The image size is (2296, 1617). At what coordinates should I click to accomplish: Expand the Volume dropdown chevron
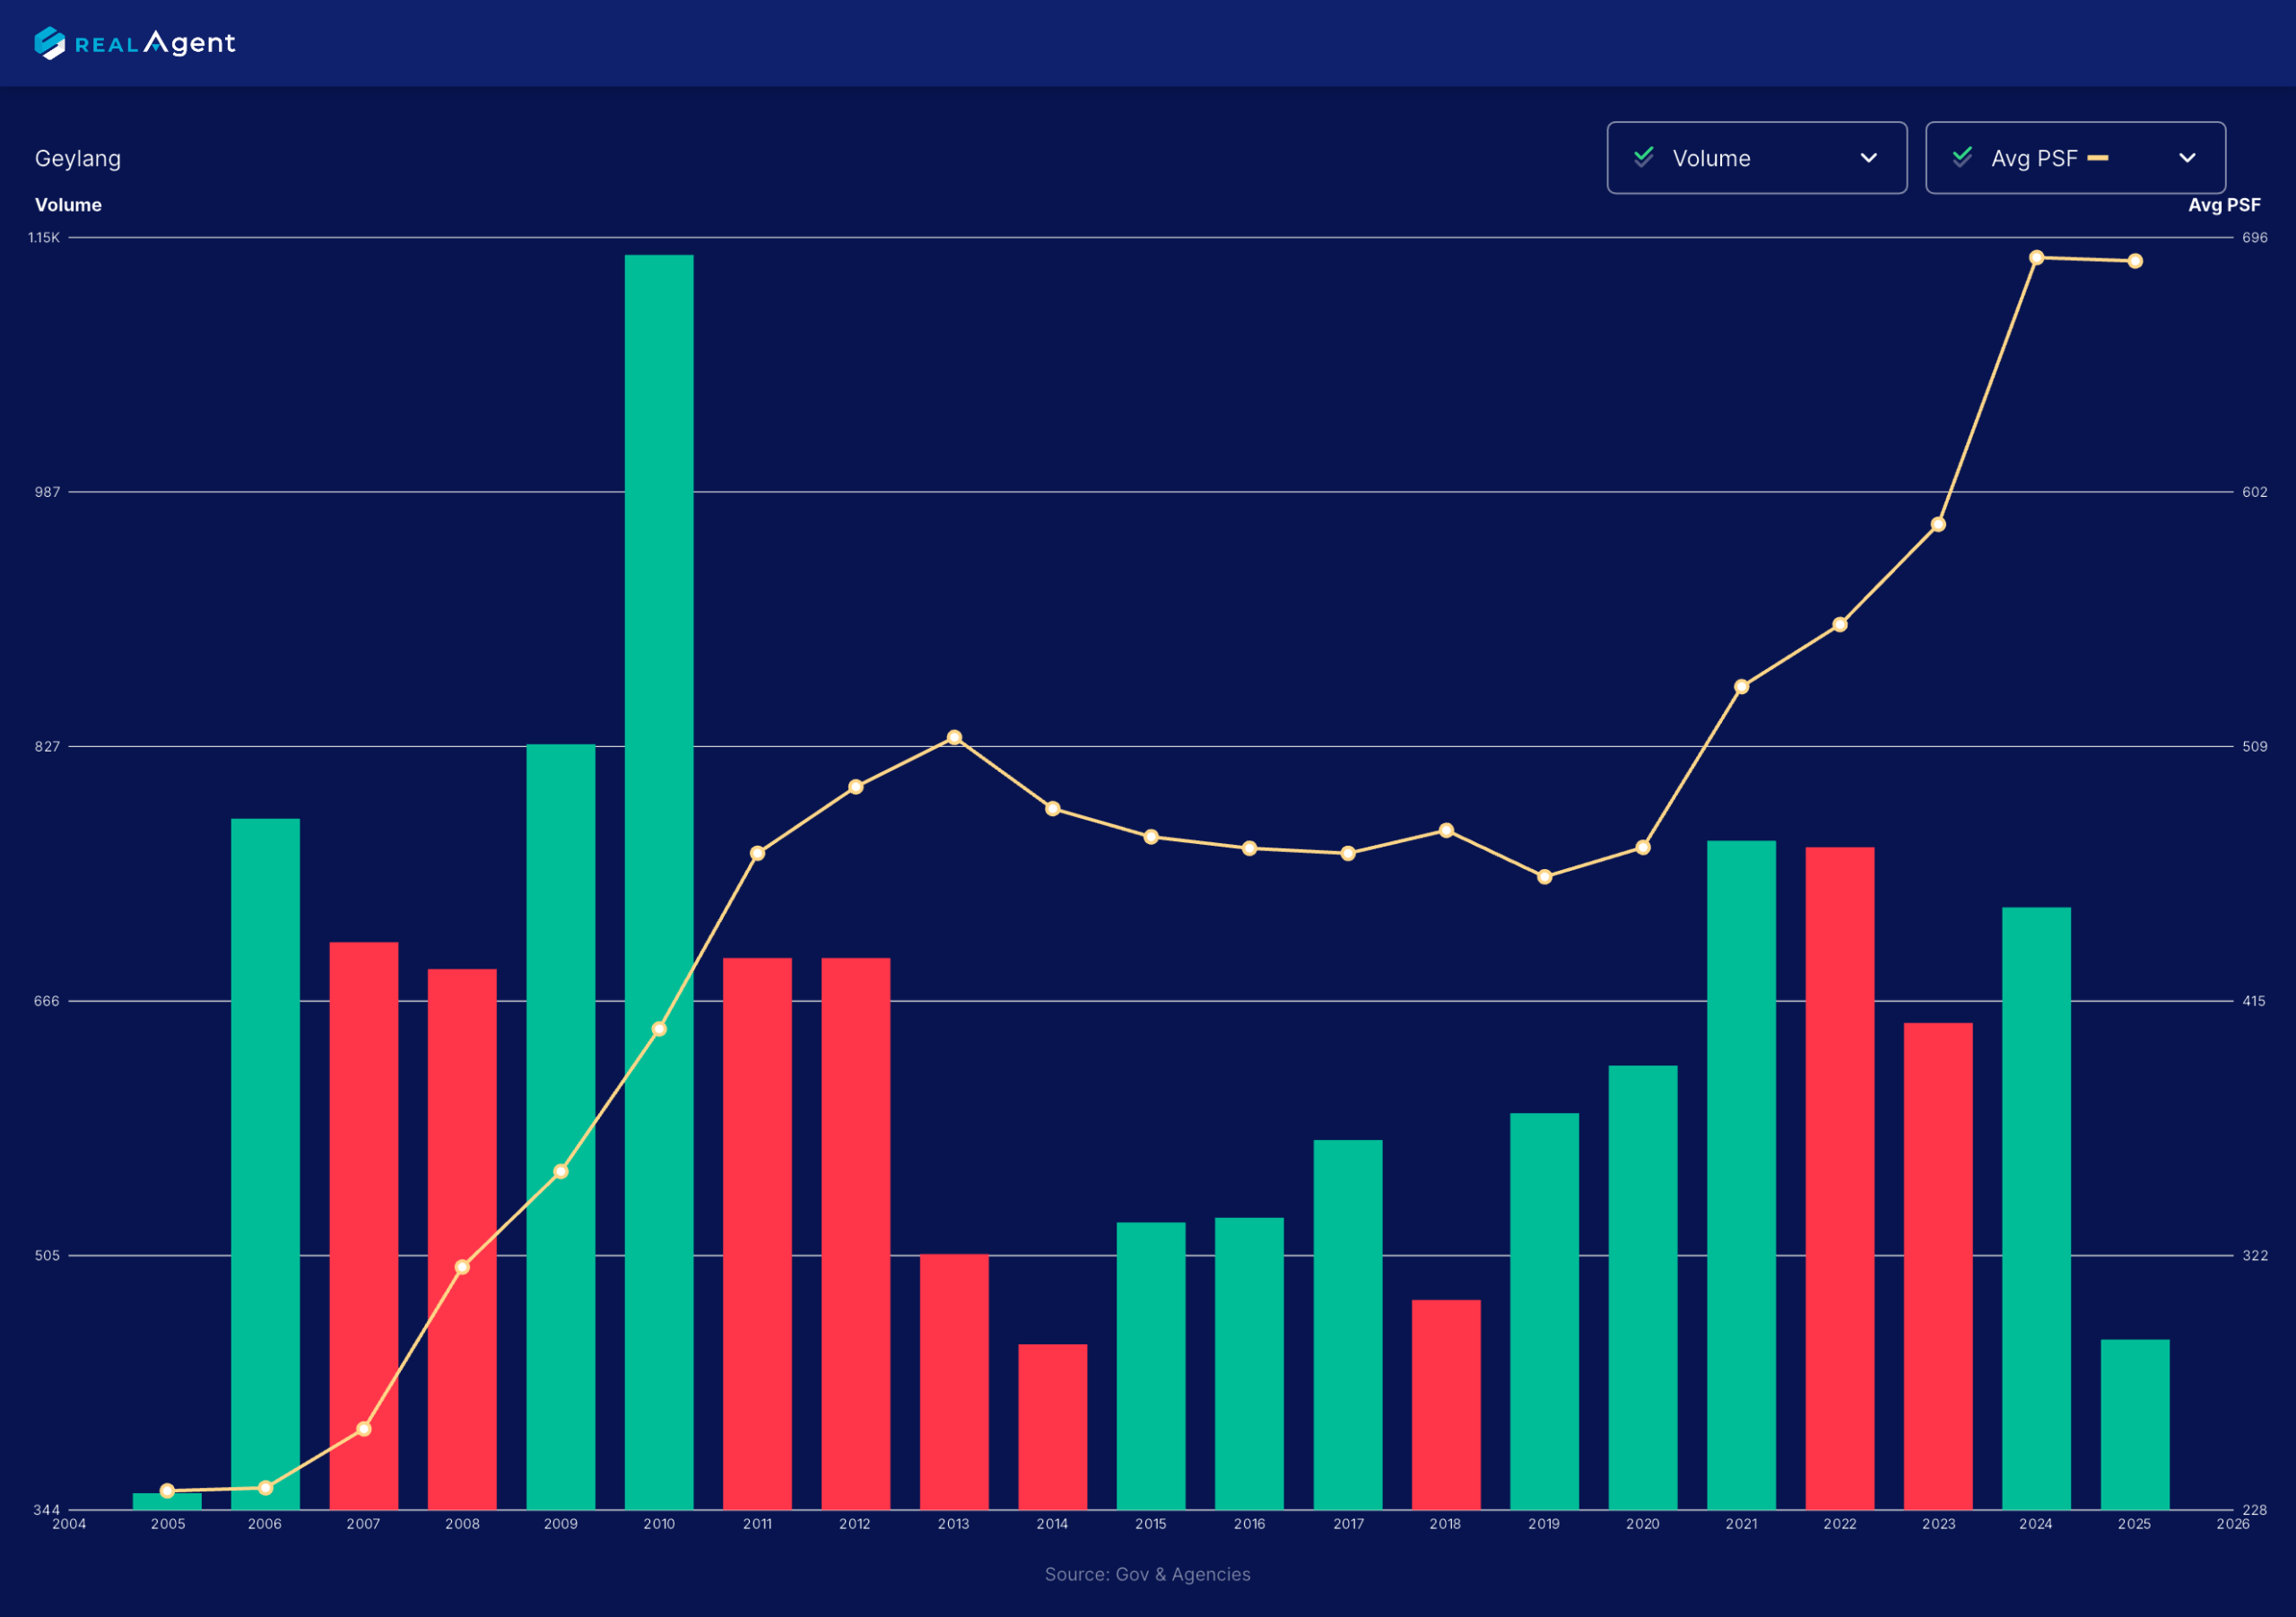1868,158
